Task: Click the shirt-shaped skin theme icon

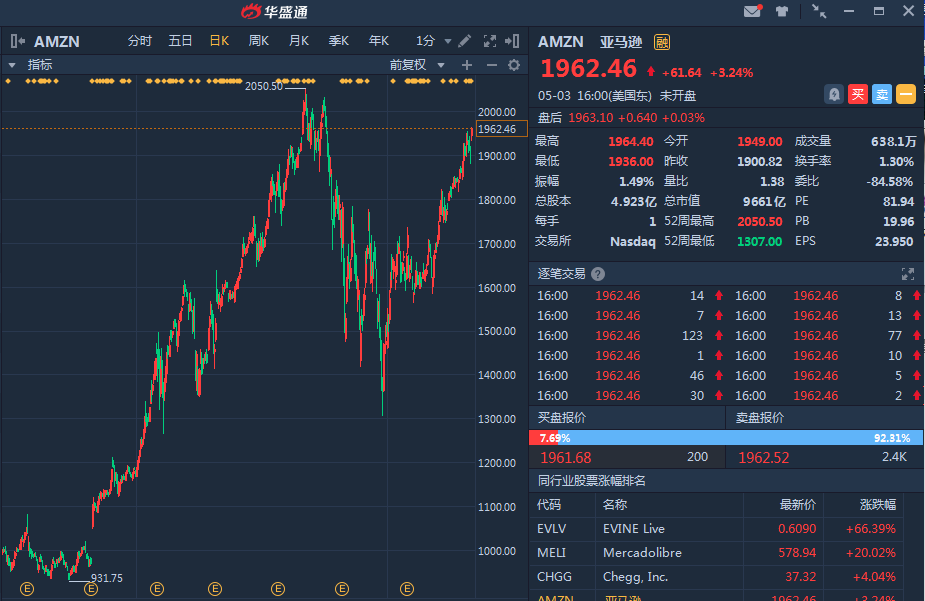Action: (x=783, y=12)
